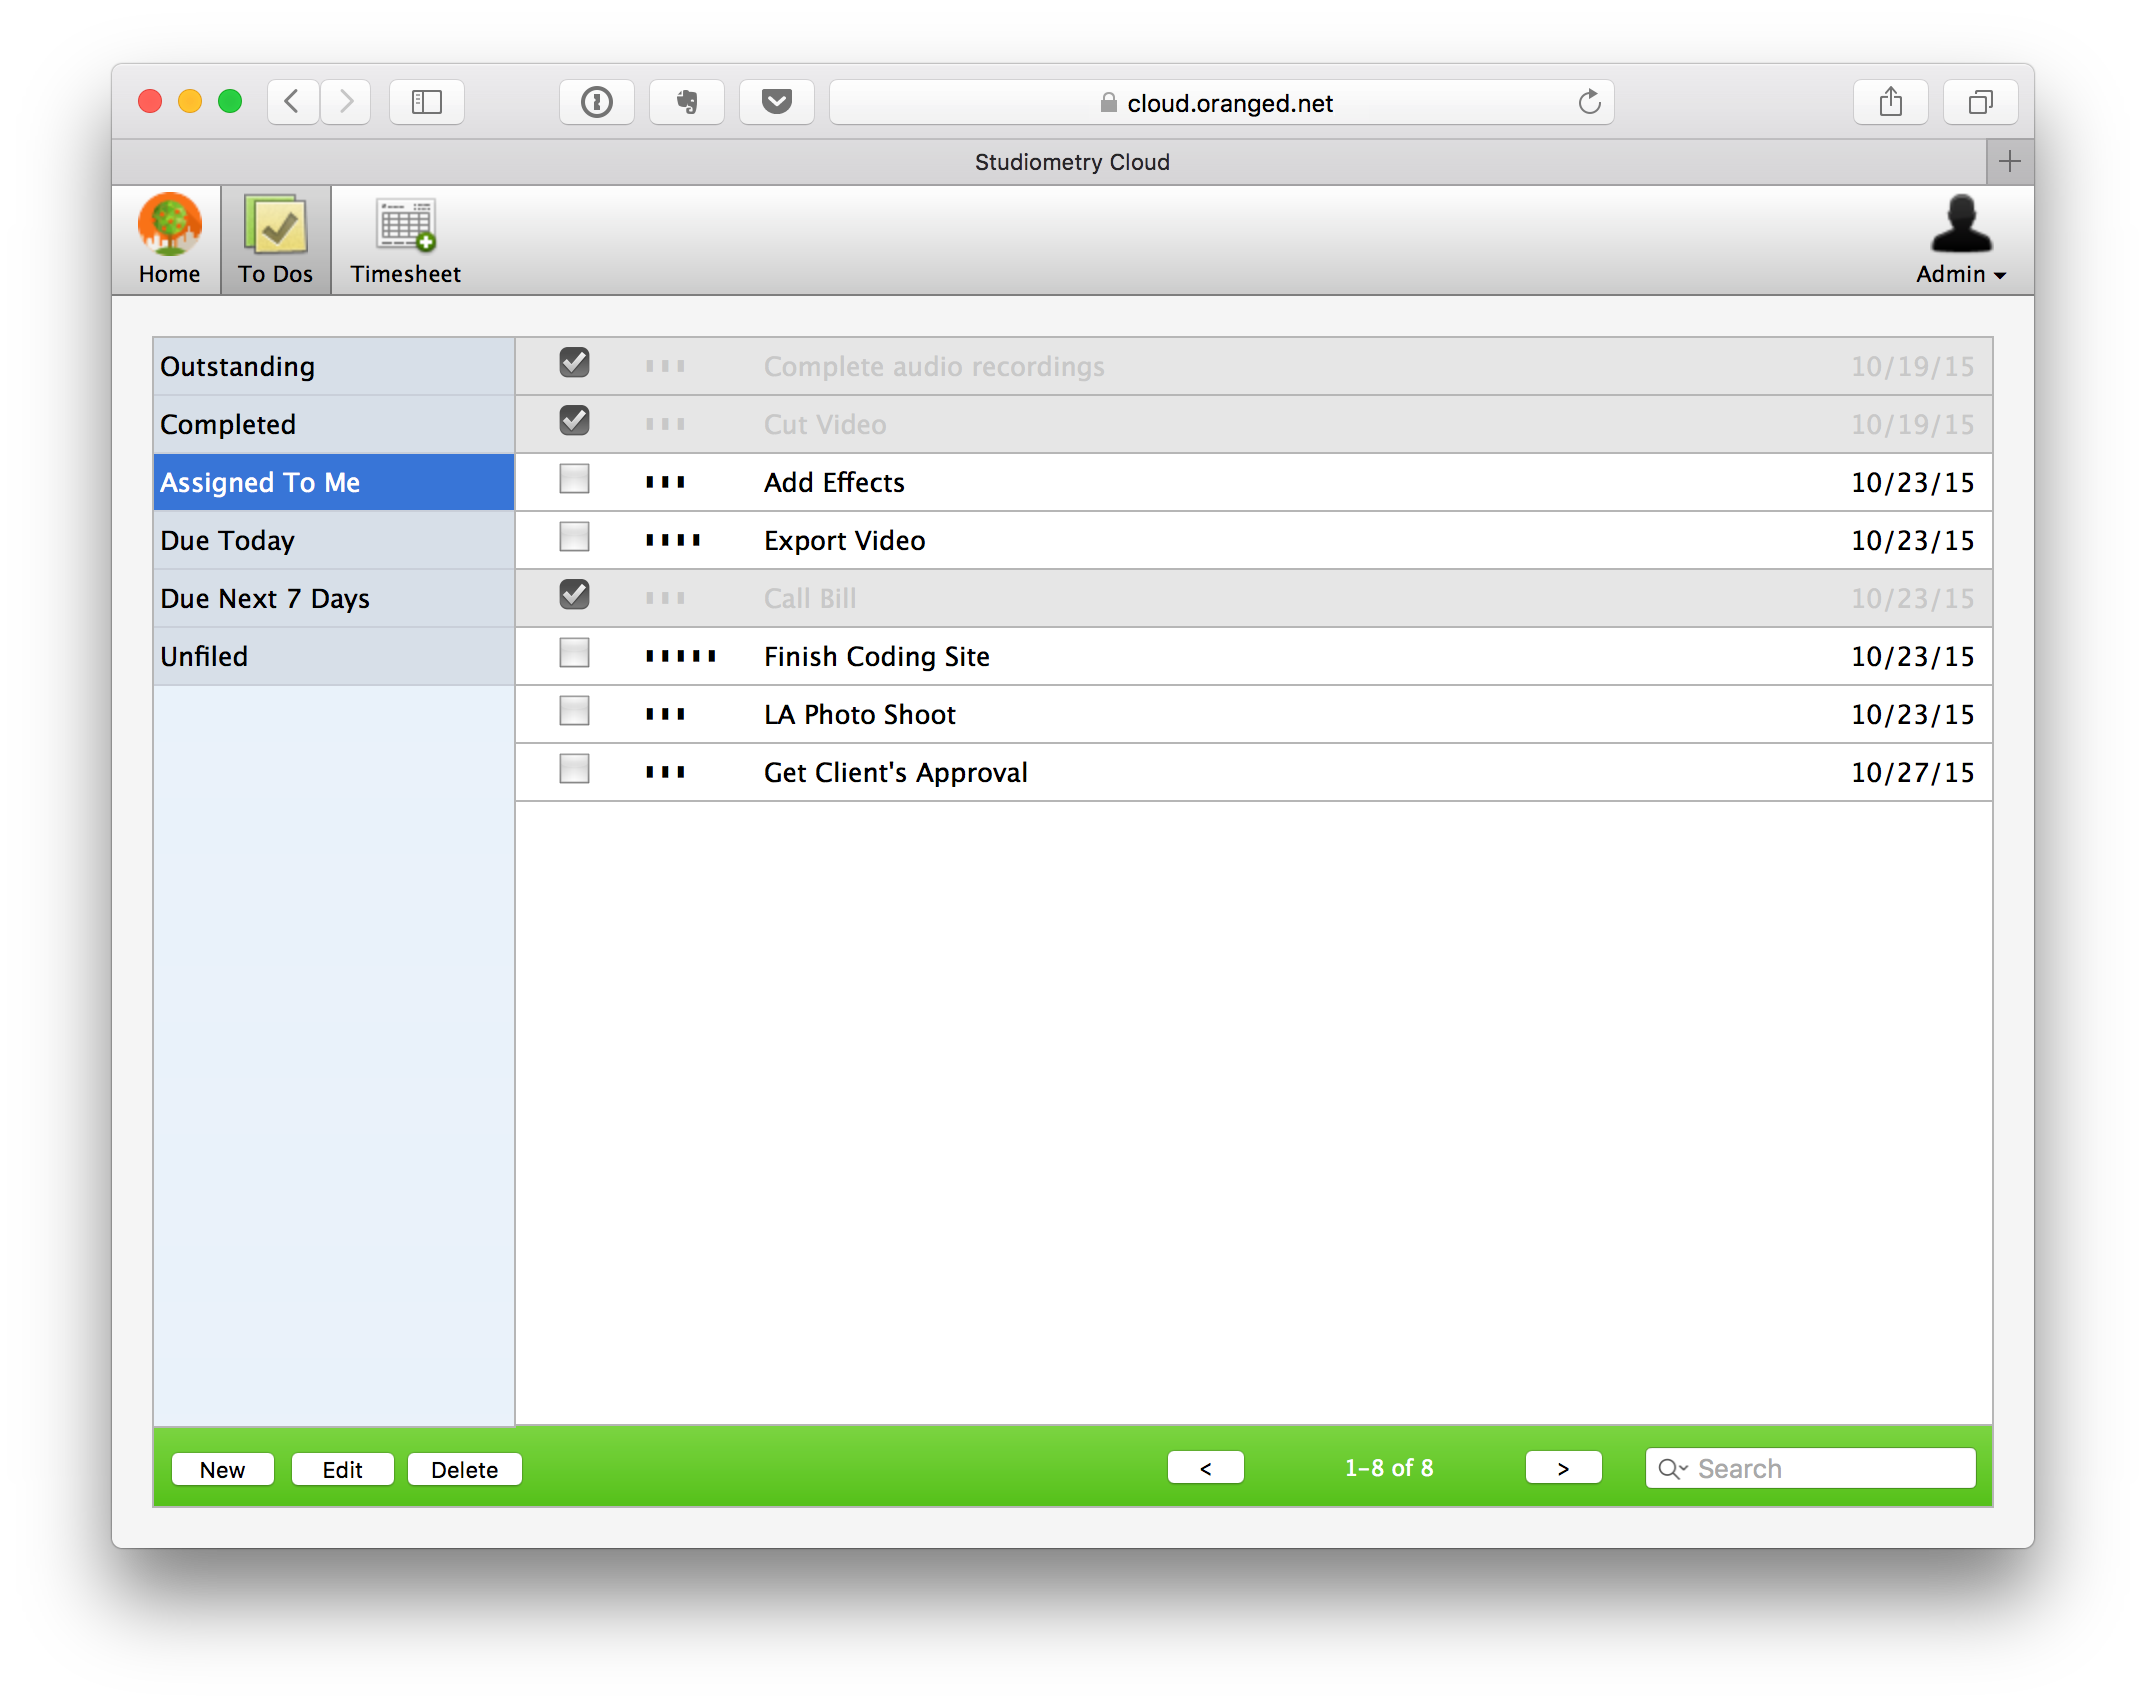Viewport: 2146px width, 1708px height.
Task: Click the Evernote clipper extension icon
Action: pyautogui.click(x=687, y=102)
